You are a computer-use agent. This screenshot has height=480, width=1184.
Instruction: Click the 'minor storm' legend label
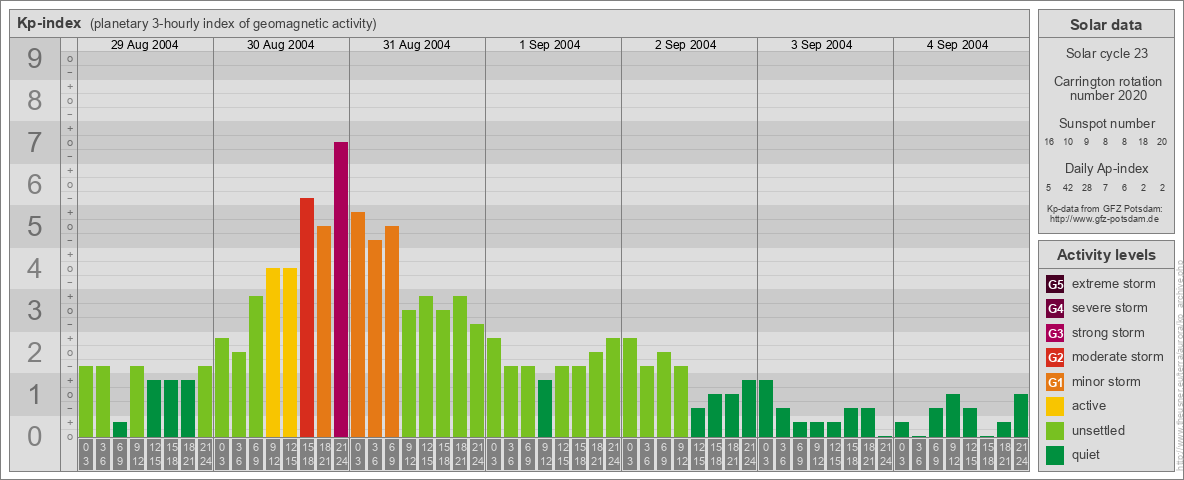coord(1106,381)
